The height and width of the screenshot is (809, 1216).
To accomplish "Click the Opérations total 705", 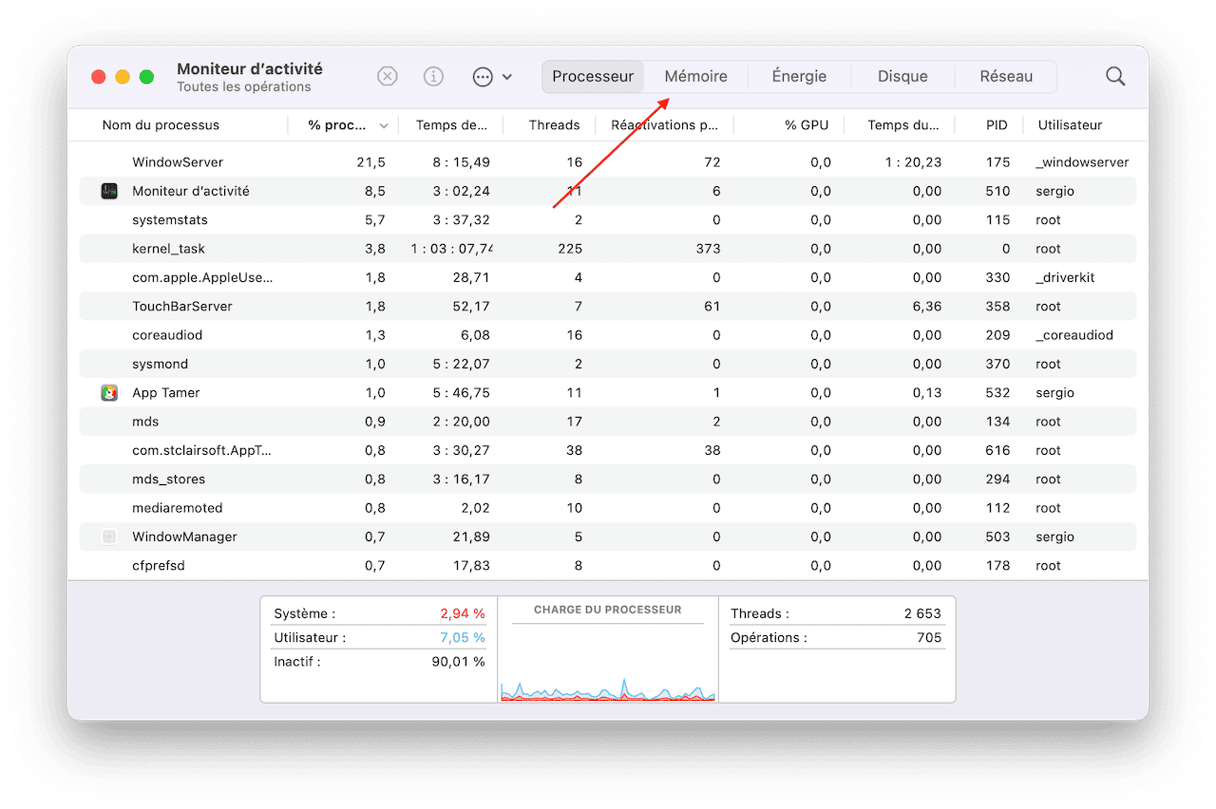I will click(x=930, y=637).
